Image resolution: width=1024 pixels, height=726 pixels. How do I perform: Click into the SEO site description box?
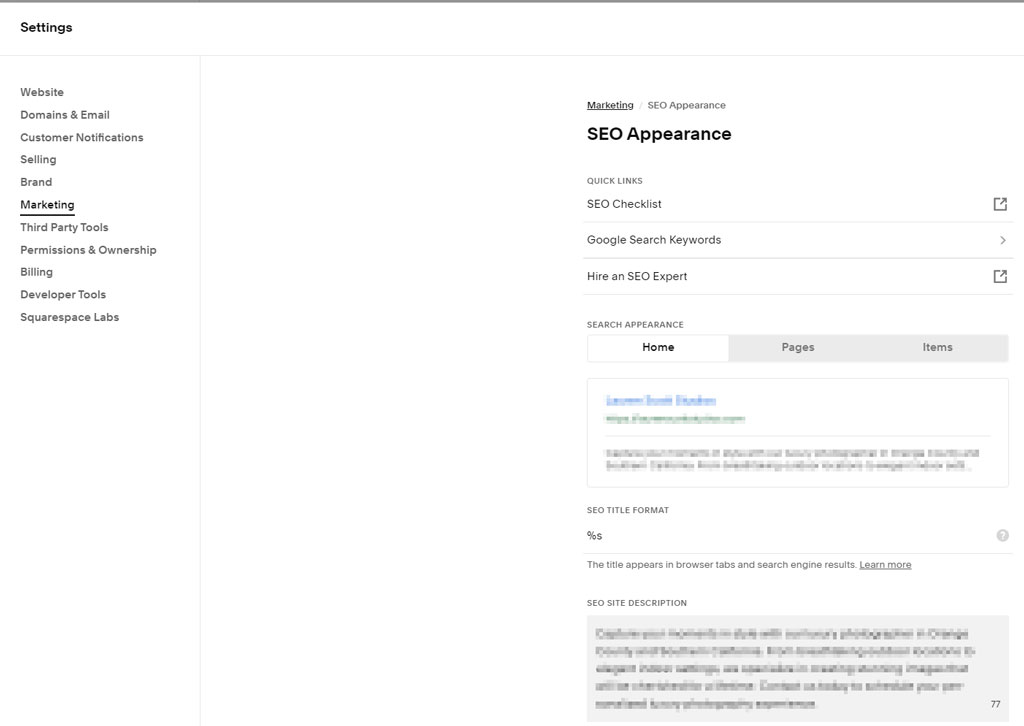point(797,669)
